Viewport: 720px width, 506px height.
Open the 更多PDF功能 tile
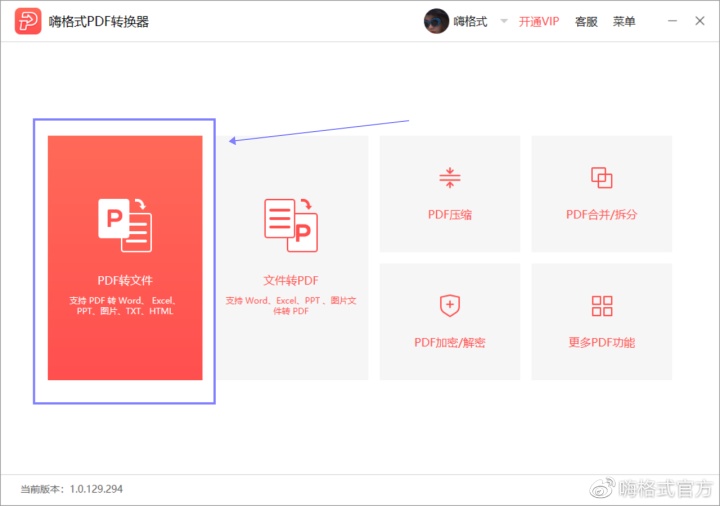602,321
